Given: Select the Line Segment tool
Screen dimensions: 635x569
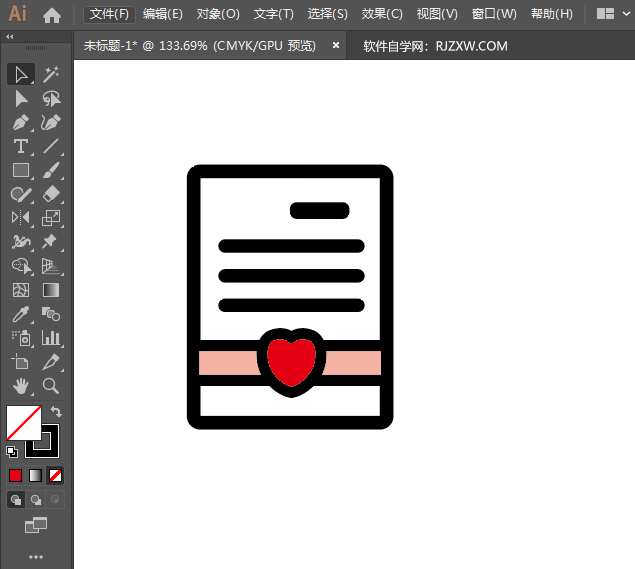Looking at the screenshot, I should (x=51, y=146).
